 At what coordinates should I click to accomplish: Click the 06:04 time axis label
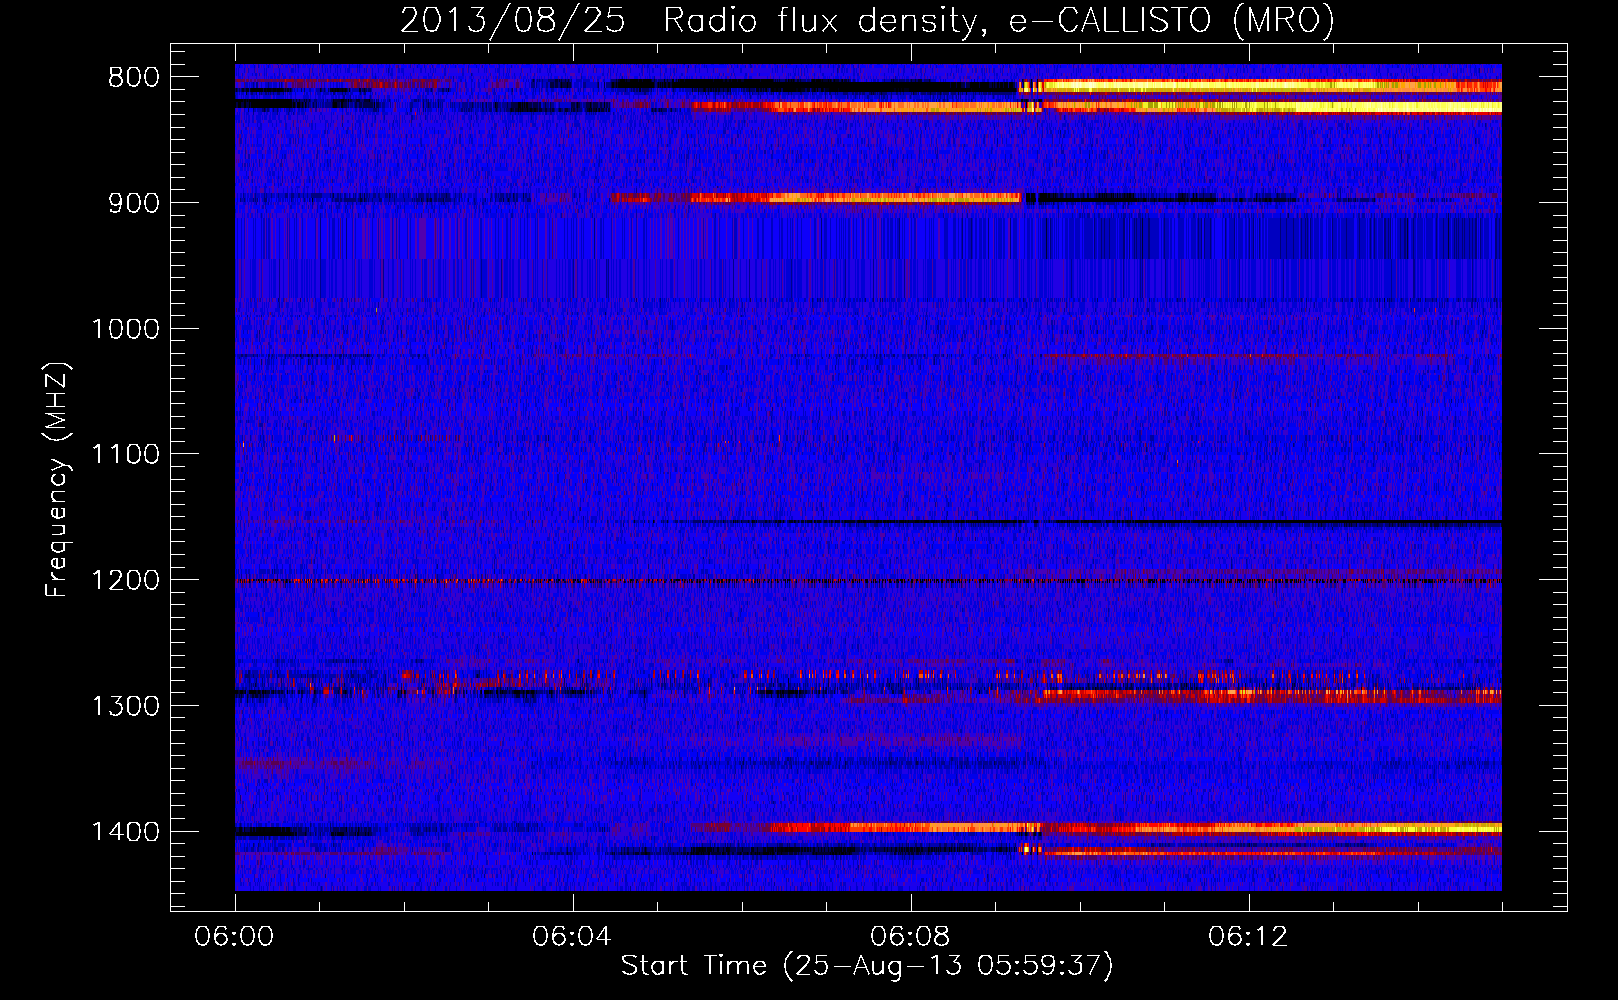pyautogui.click(x=573, y=937)
